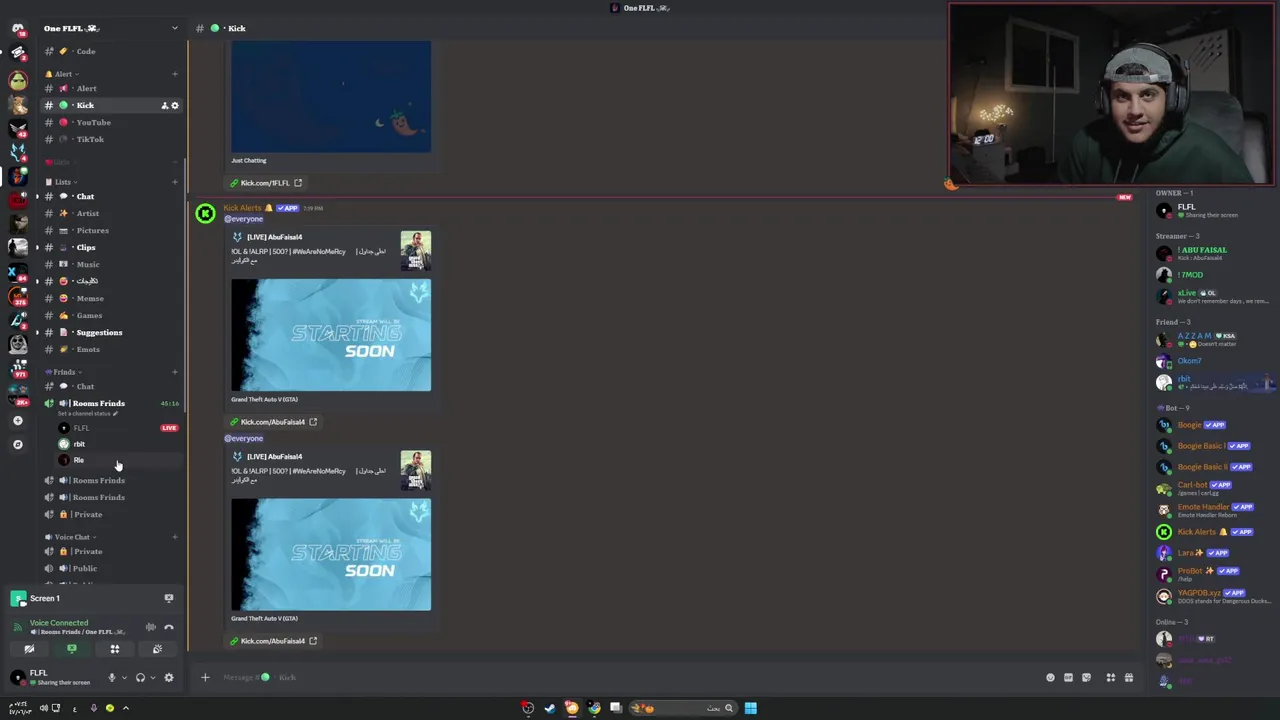Open apps launcher in message bar
This screenshot has height=720, width=1280.
[1110, 677]
